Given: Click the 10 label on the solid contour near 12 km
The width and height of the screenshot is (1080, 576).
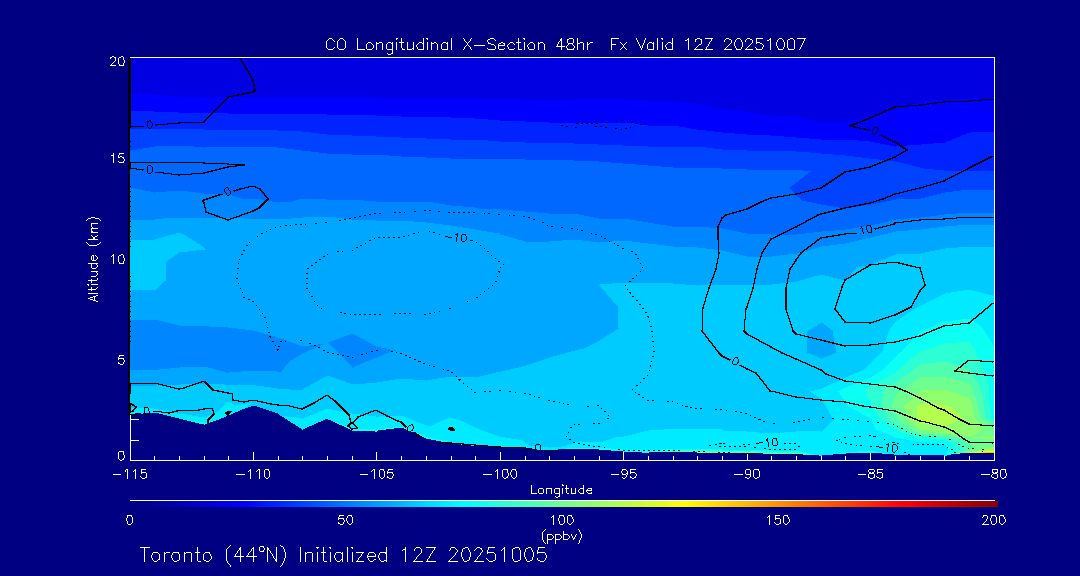Looking at the screenshot, I should (865, 229).
